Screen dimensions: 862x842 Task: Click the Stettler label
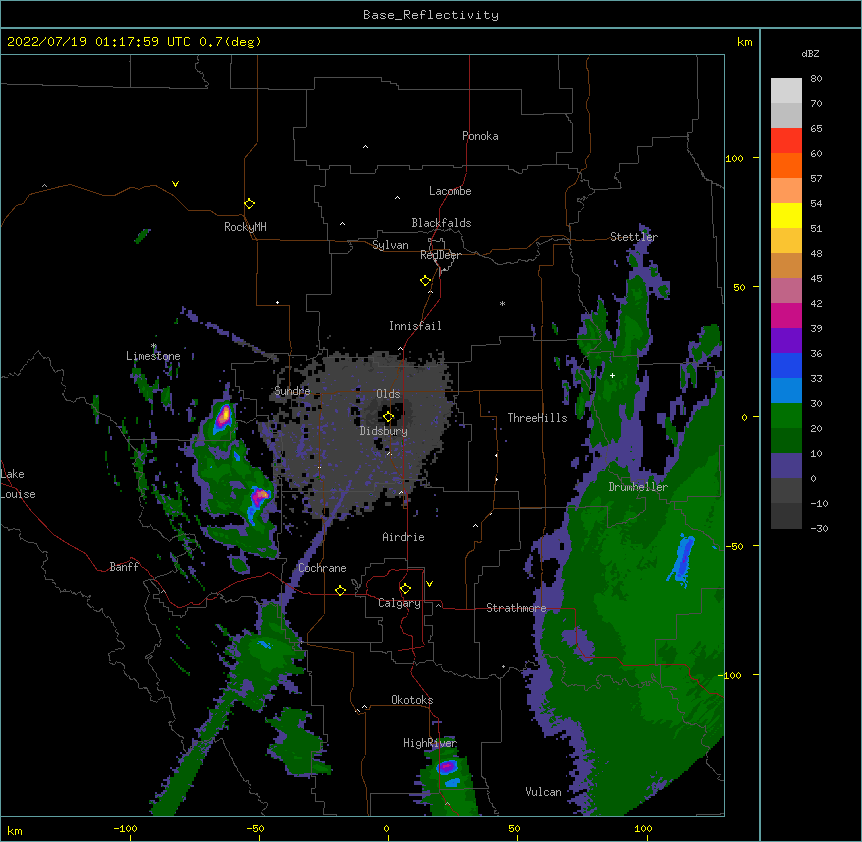[x=633, y=237]
